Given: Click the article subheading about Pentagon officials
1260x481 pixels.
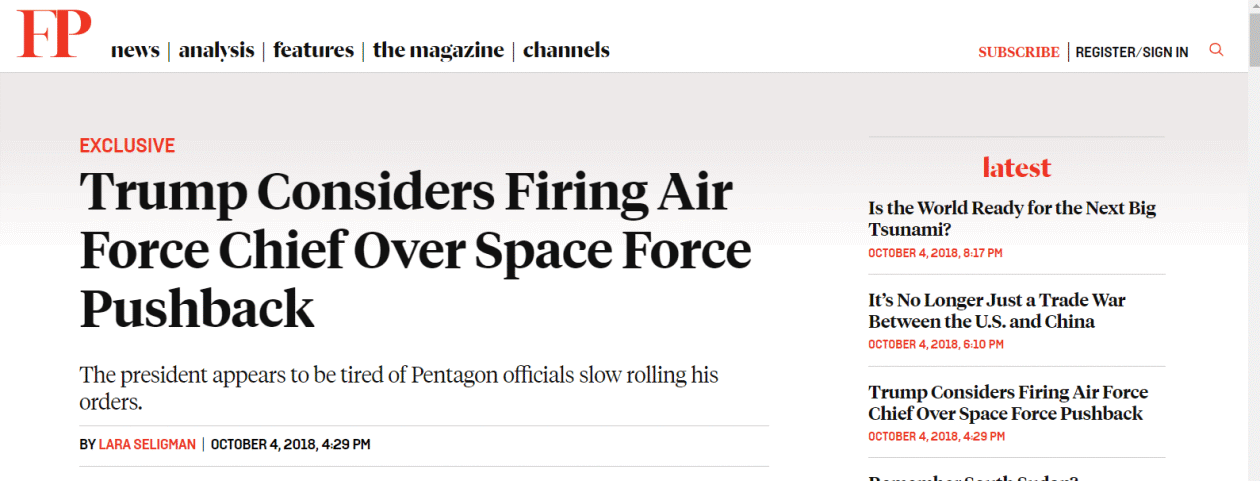Looking at the screenshot, I should tap(399, 389).
